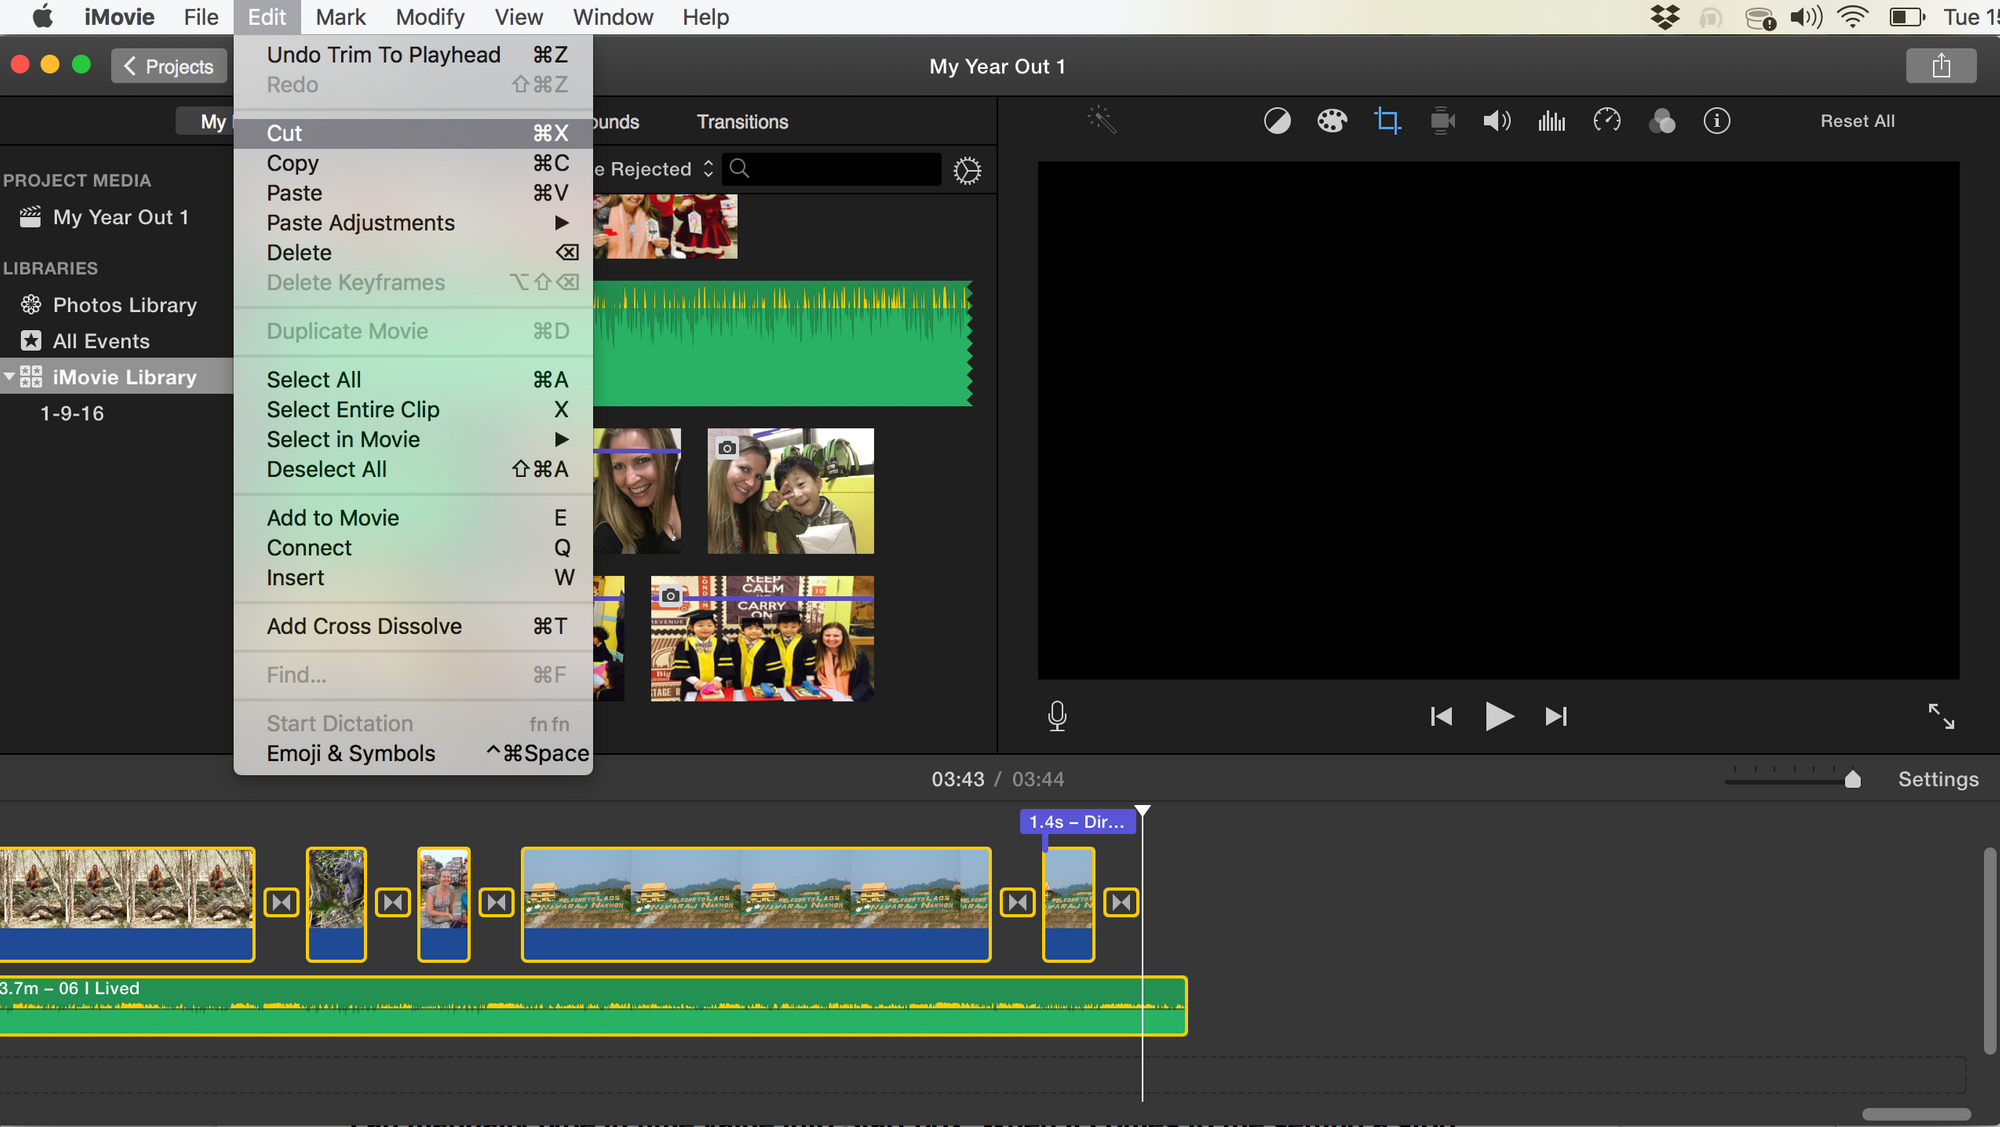Go back to Projects
Viewport: 2000px width, 1127px height.
(x=169, y=66)
